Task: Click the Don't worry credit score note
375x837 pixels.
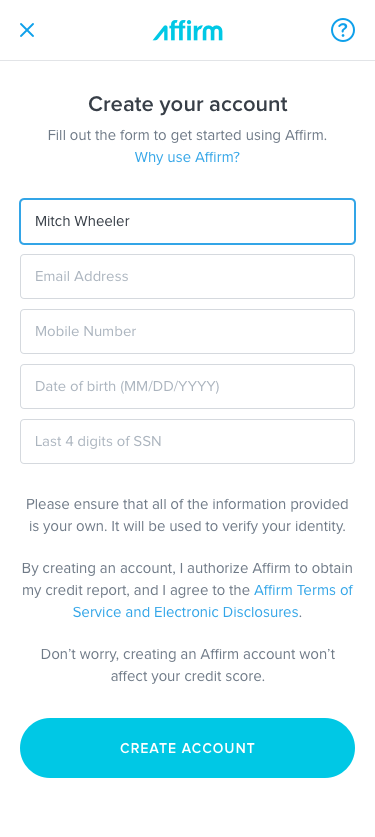Action: [x=188, y=665]
